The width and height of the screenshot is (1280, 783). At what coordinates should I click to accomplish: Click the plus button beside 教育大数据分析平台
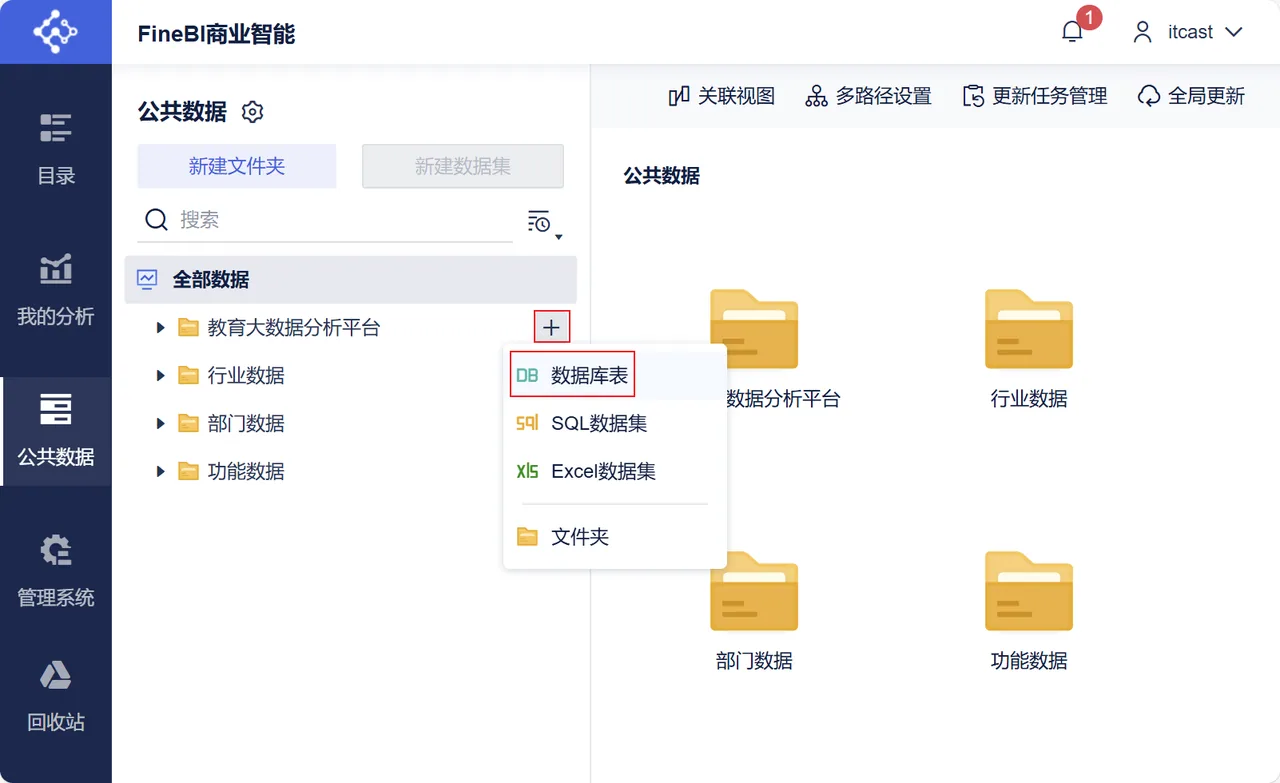552,327
